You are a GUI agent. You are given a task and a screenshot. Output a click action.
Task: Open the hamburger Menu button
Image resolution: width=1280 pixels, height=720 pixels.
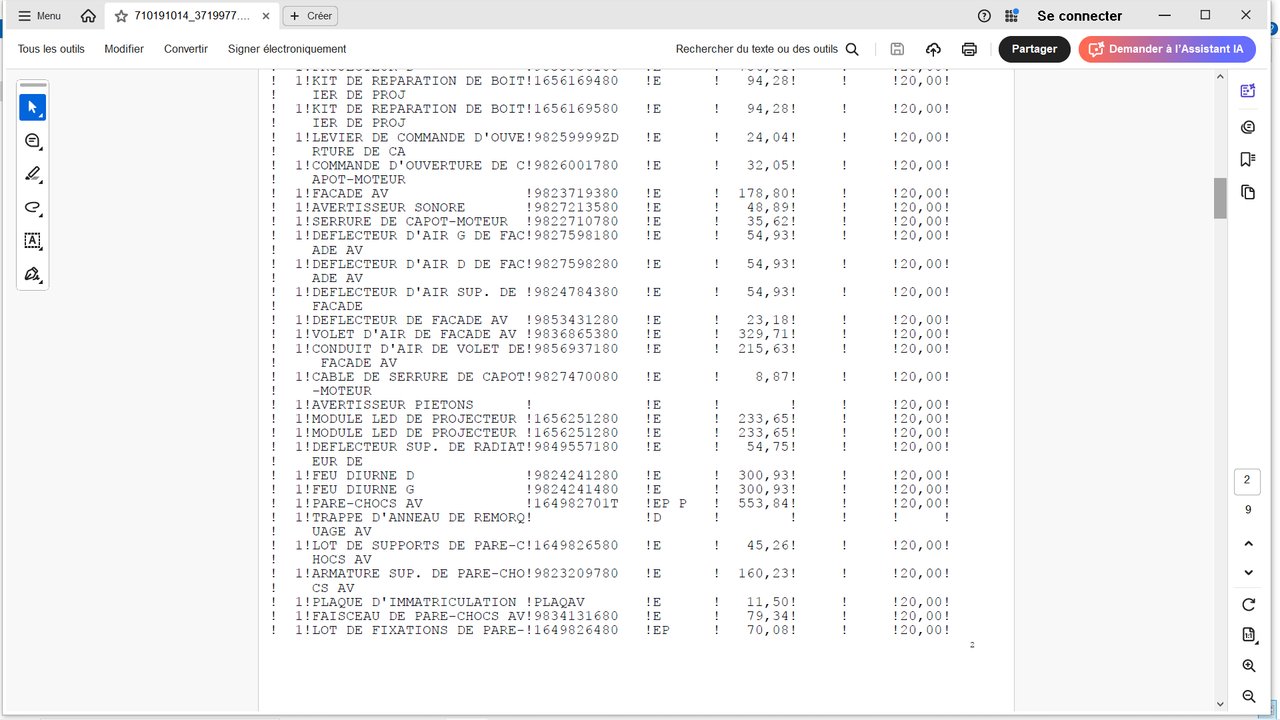coord(39,16)
